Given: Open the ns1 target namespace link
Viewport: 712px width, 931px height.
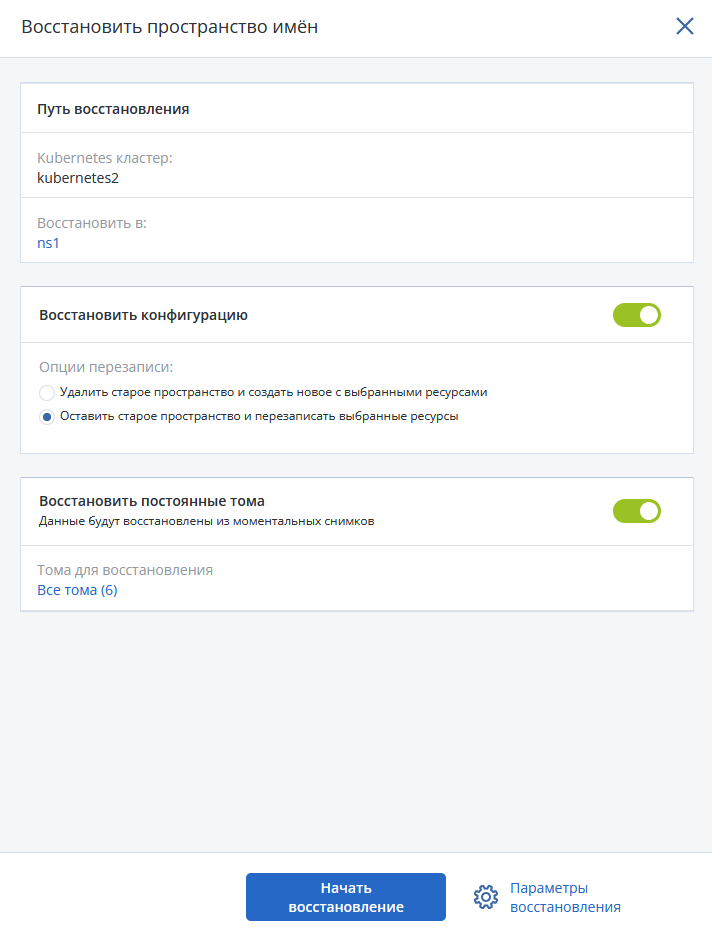Looking at the screenshot, I should click(48, 243).
